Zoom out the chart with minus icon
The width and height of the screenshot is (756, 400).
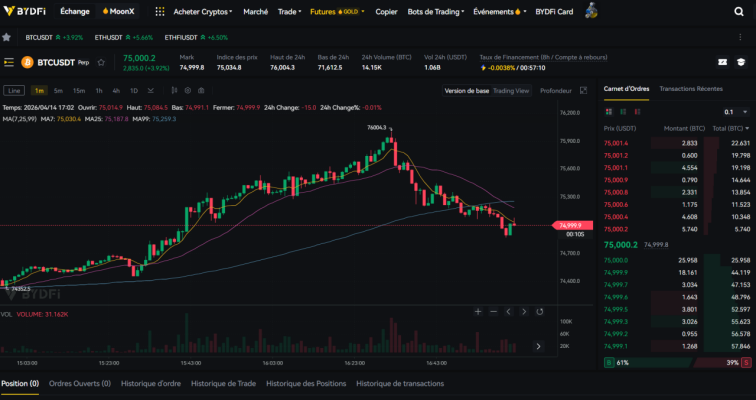tap(493, 312)
